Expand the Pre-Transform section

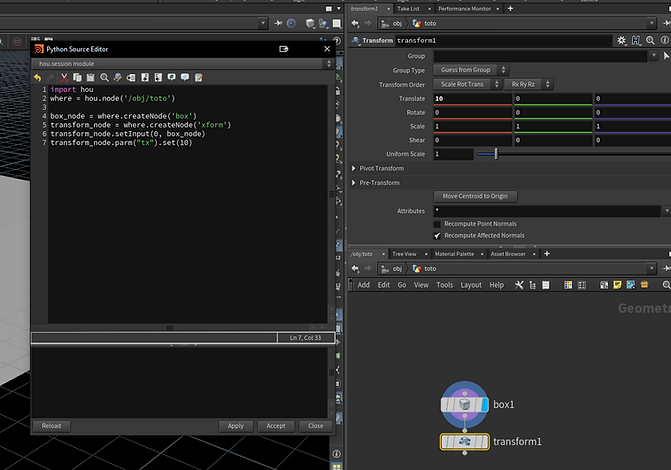pos(353,183)
